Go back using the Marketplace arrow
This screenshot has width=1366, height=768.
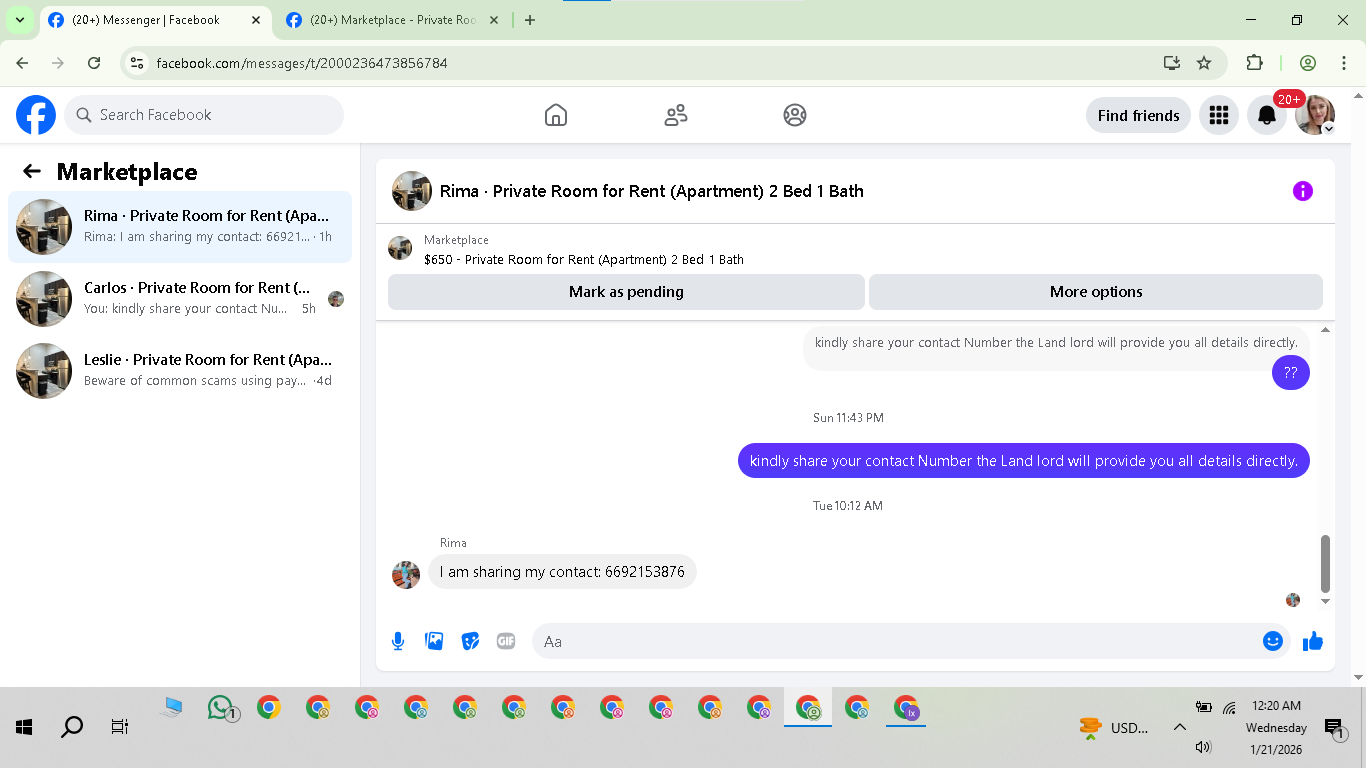pyautogui.click(x=32, y=171)
